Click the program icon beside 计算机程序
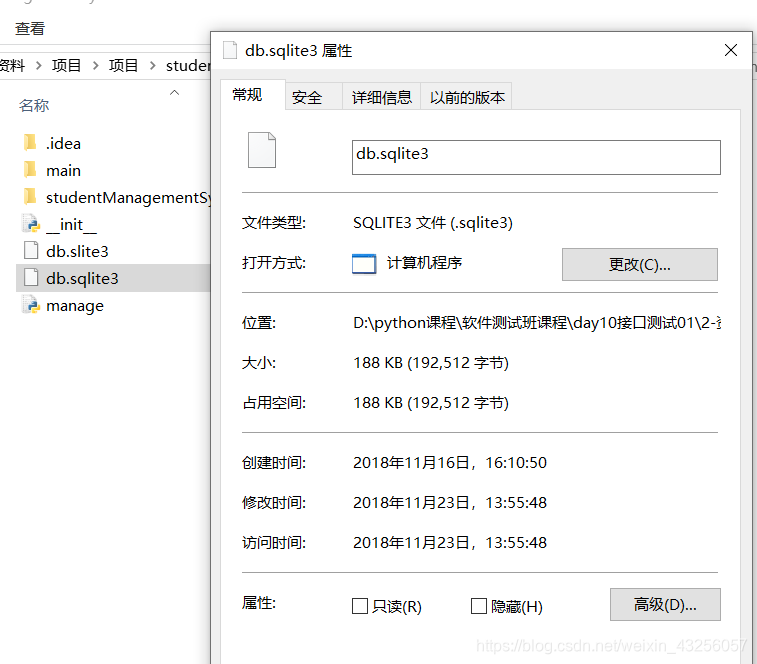Image resolution: width=757 pixels, height=664 pixels. click(x=364, y=264)
